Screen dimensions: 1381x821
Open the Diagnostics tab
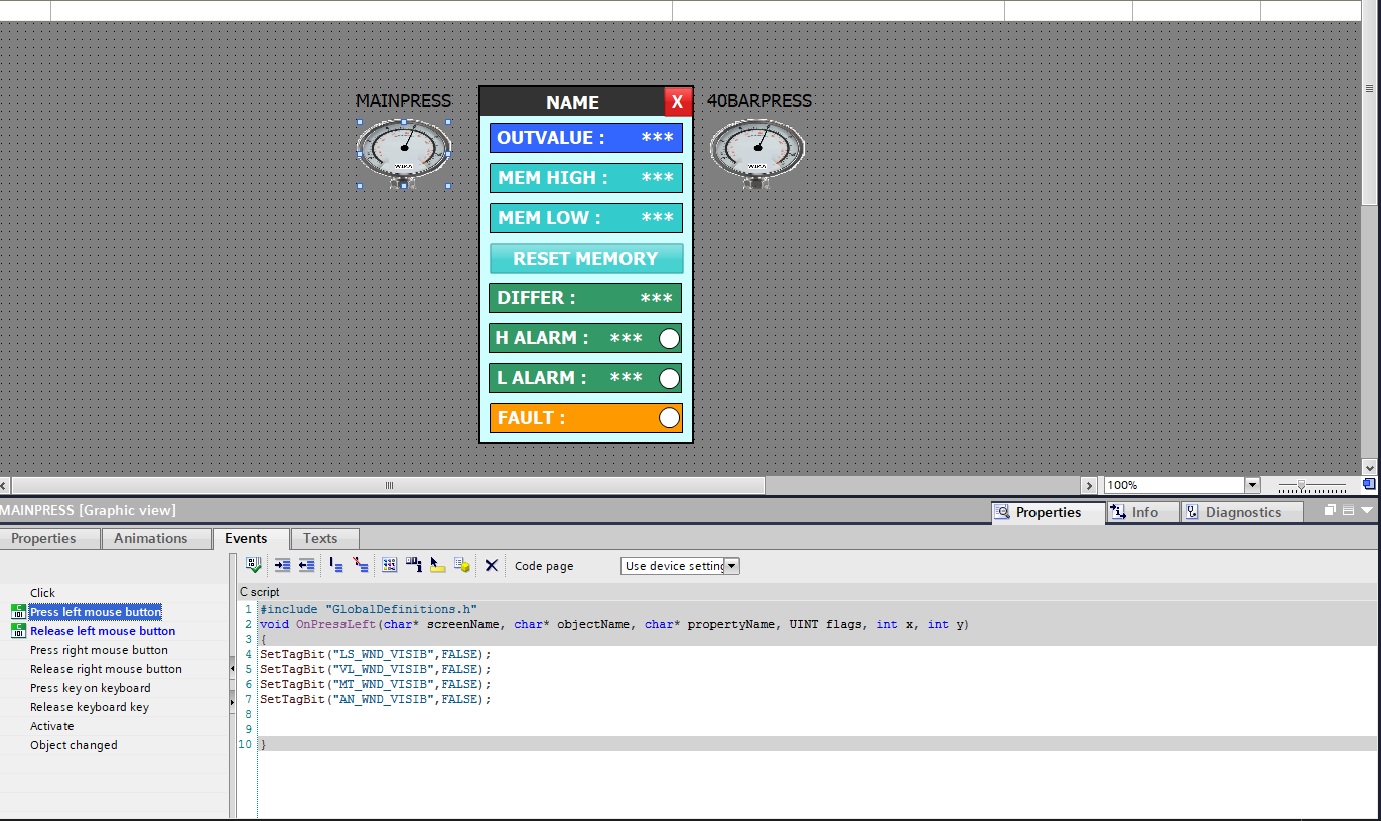[x=1242, y=512]
